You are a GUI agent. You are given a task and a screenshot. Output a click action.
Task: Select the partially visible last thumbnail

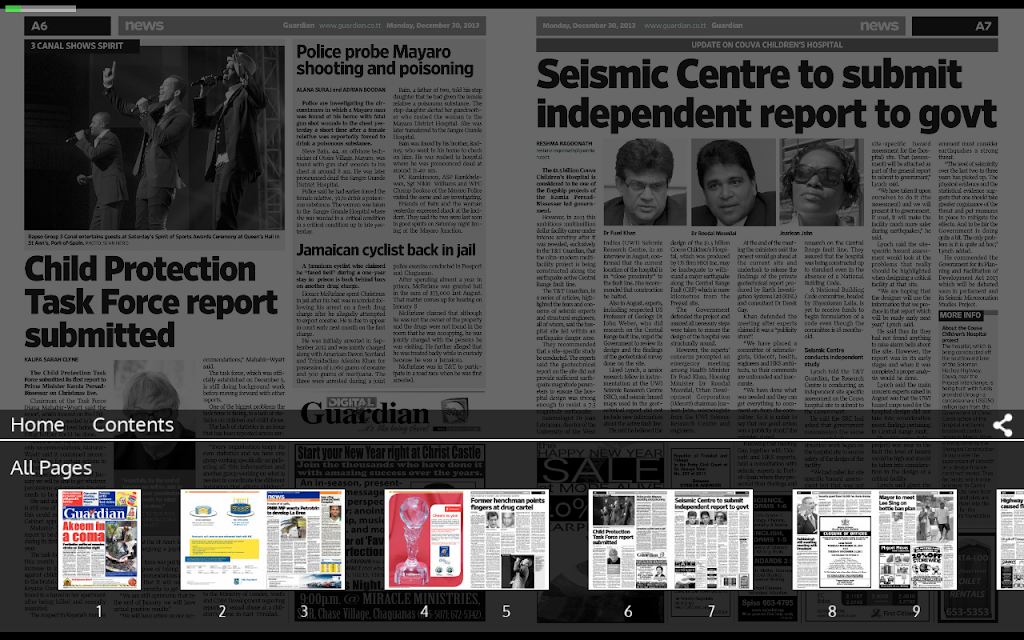(1010, 539)
